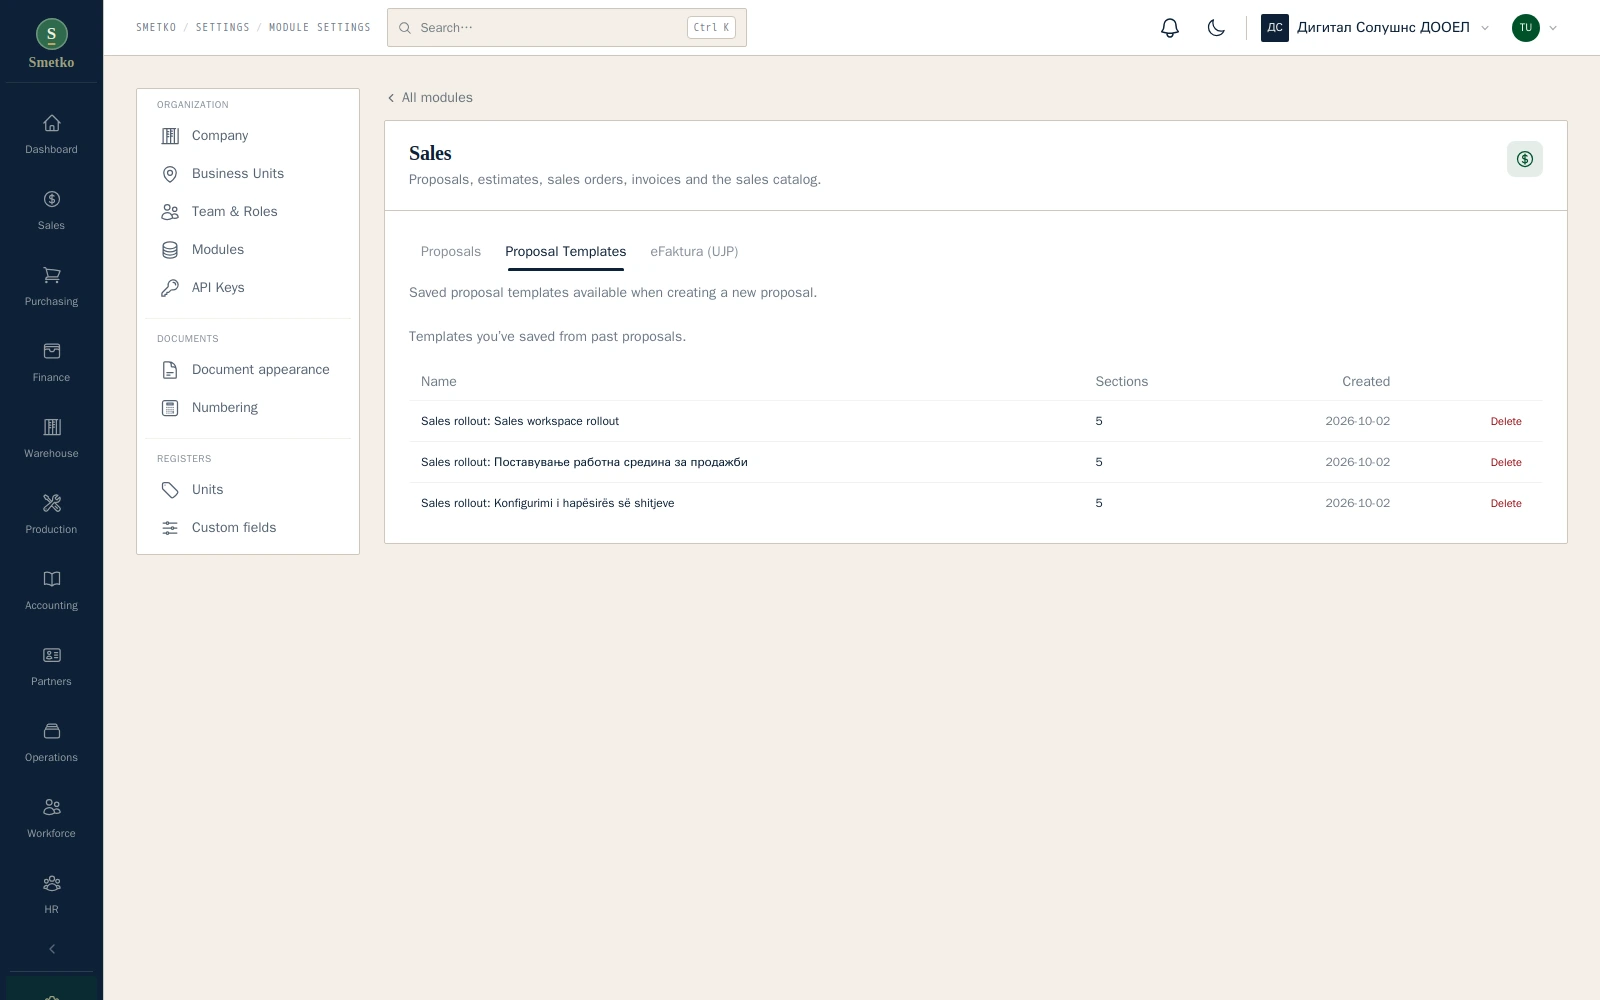Click the Created column header
The height and width of the screenshot is (1000, 1600).
pos(1366,382)
